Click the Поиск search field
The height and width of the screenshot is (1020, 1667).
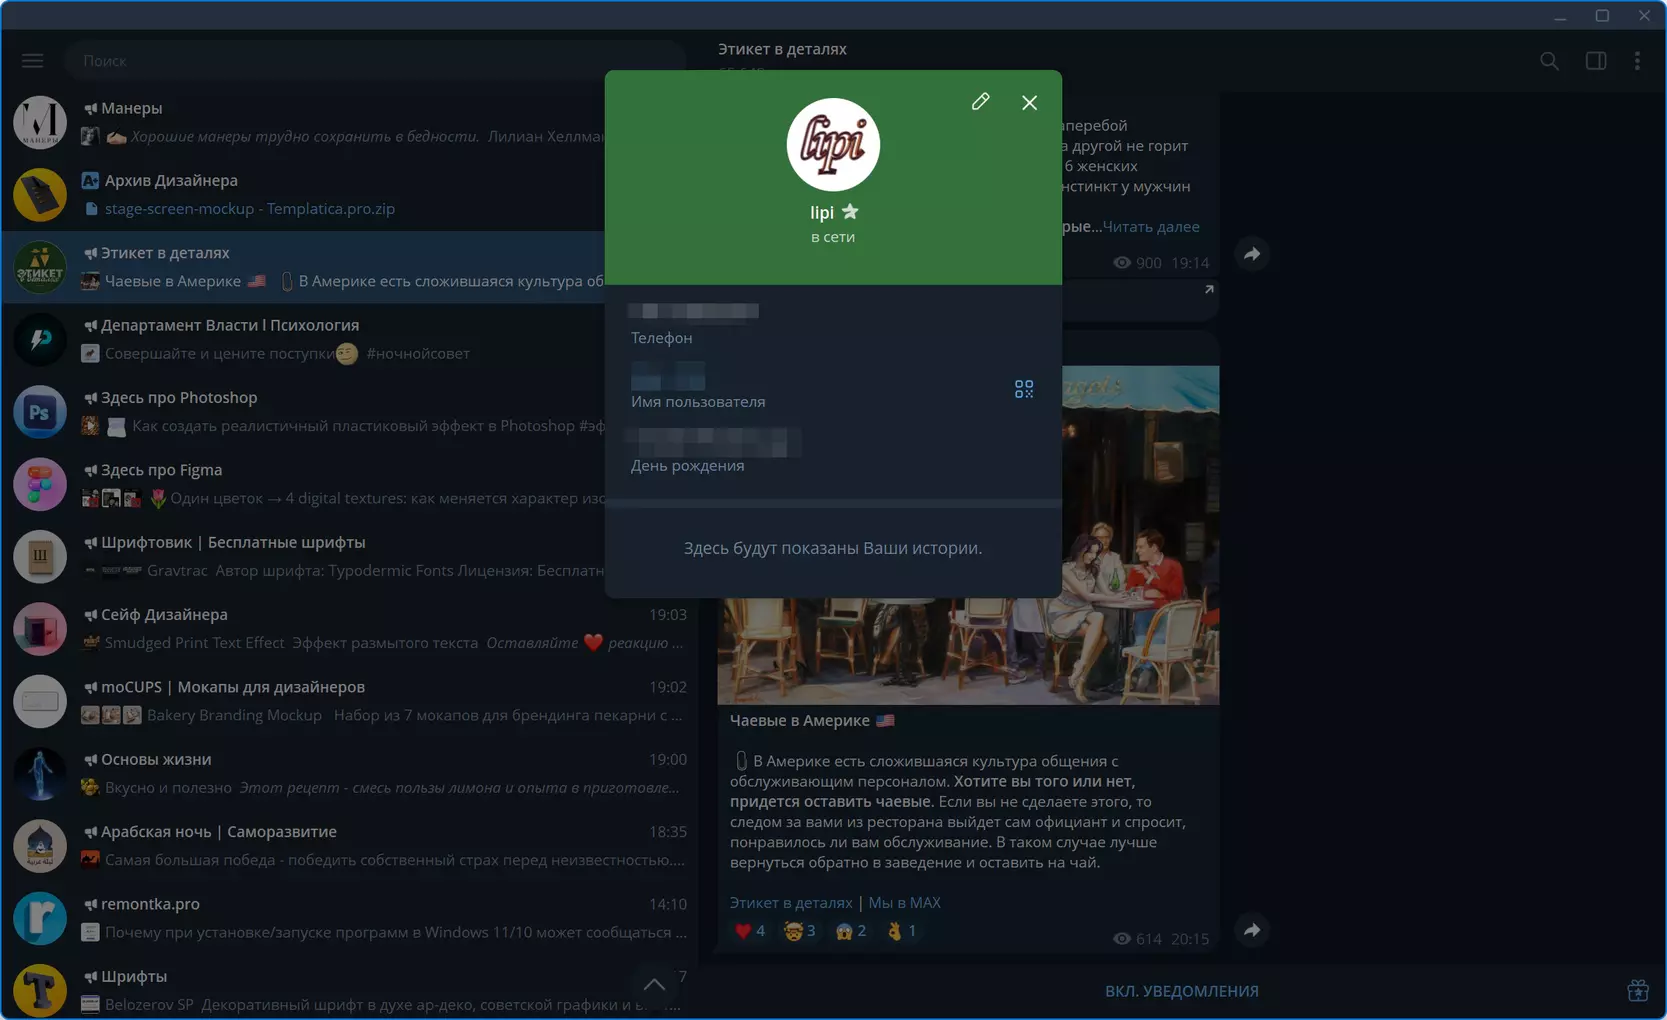pos(374,61)
